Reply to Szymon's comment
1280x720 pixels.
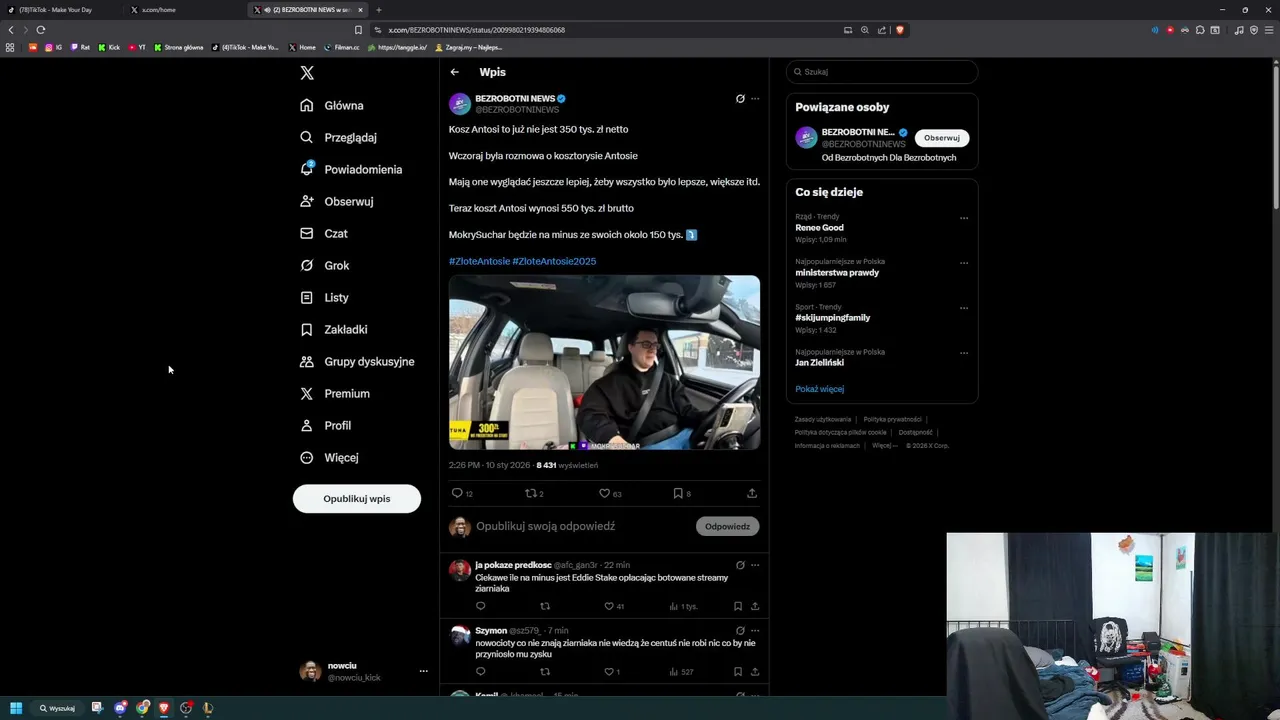[x=480, y=672]
